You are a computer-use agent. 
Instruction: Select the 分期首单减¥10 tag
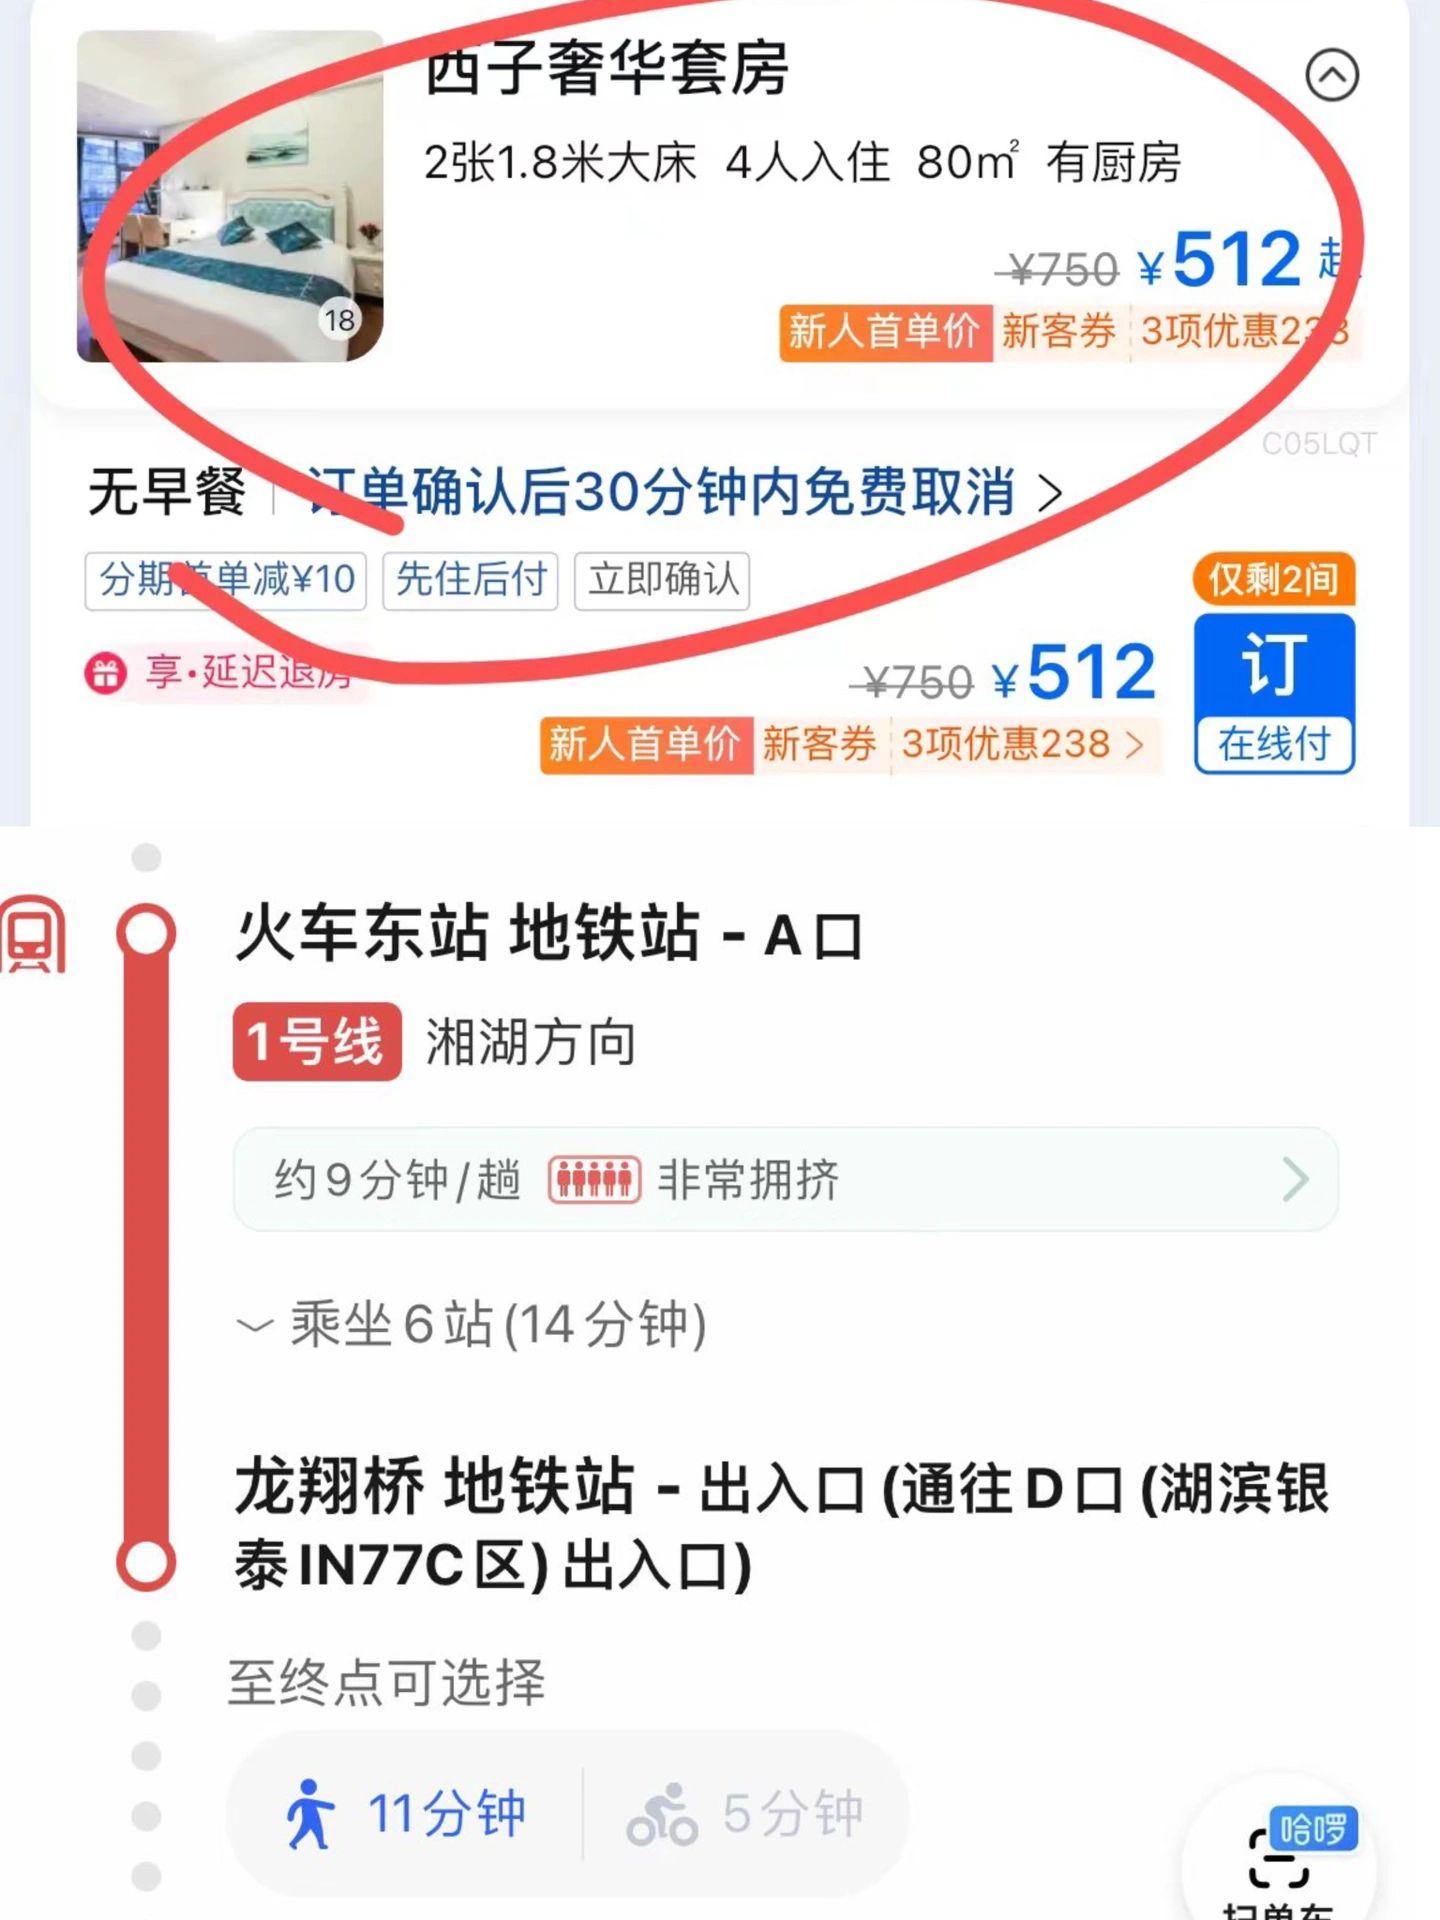(x=226, y=580)
